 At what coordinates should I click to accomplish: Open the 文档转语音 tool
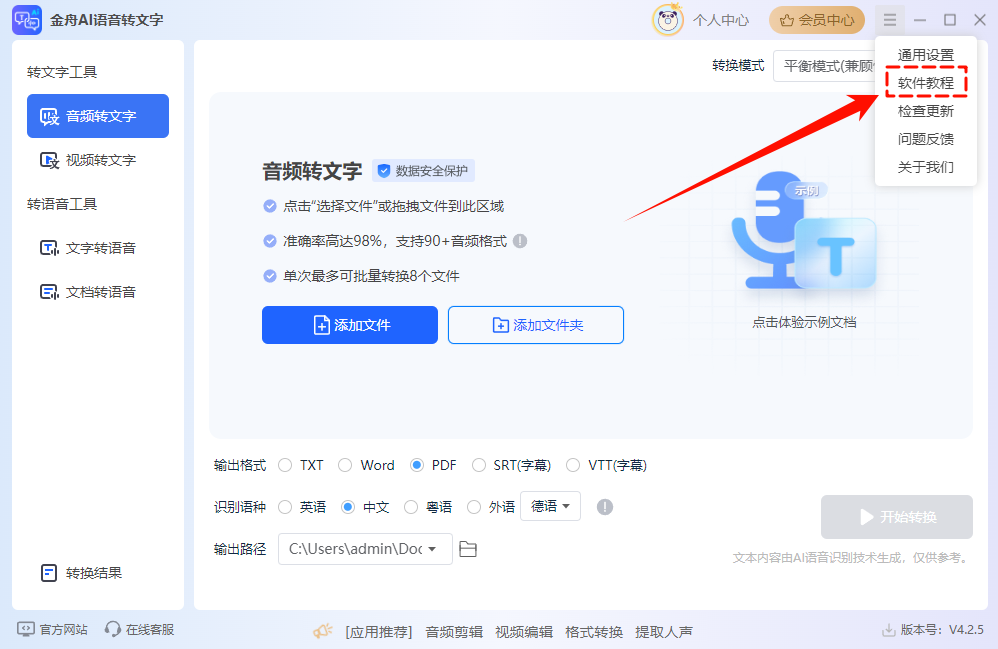coord(97,291)
